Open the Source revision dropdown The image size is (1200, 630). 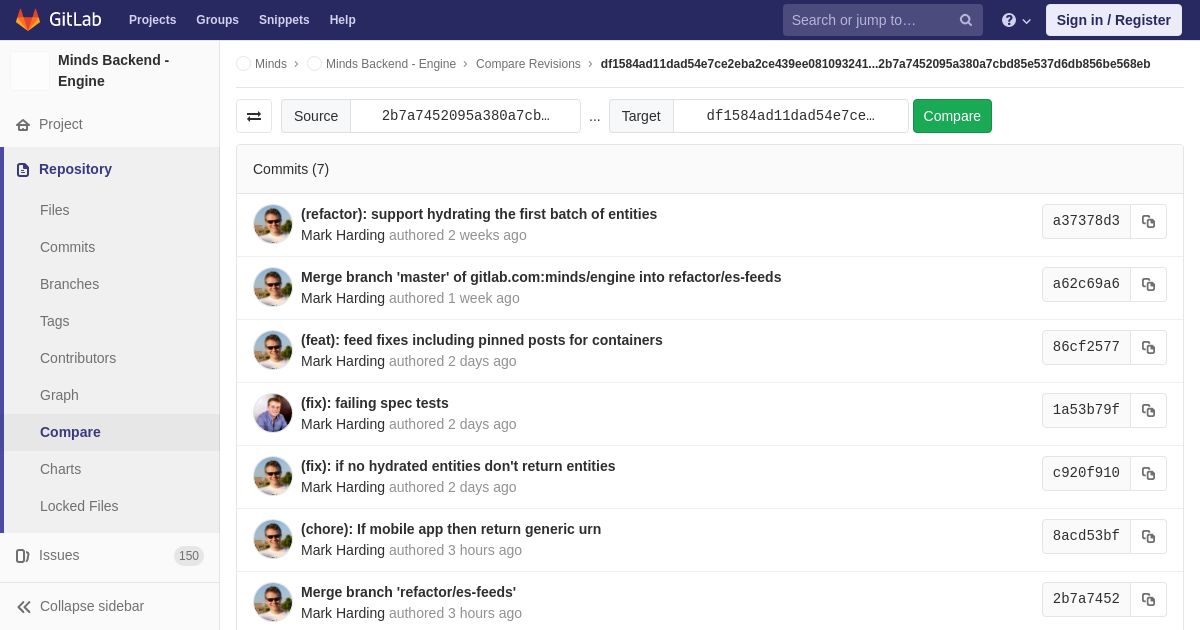click(465, 116)
